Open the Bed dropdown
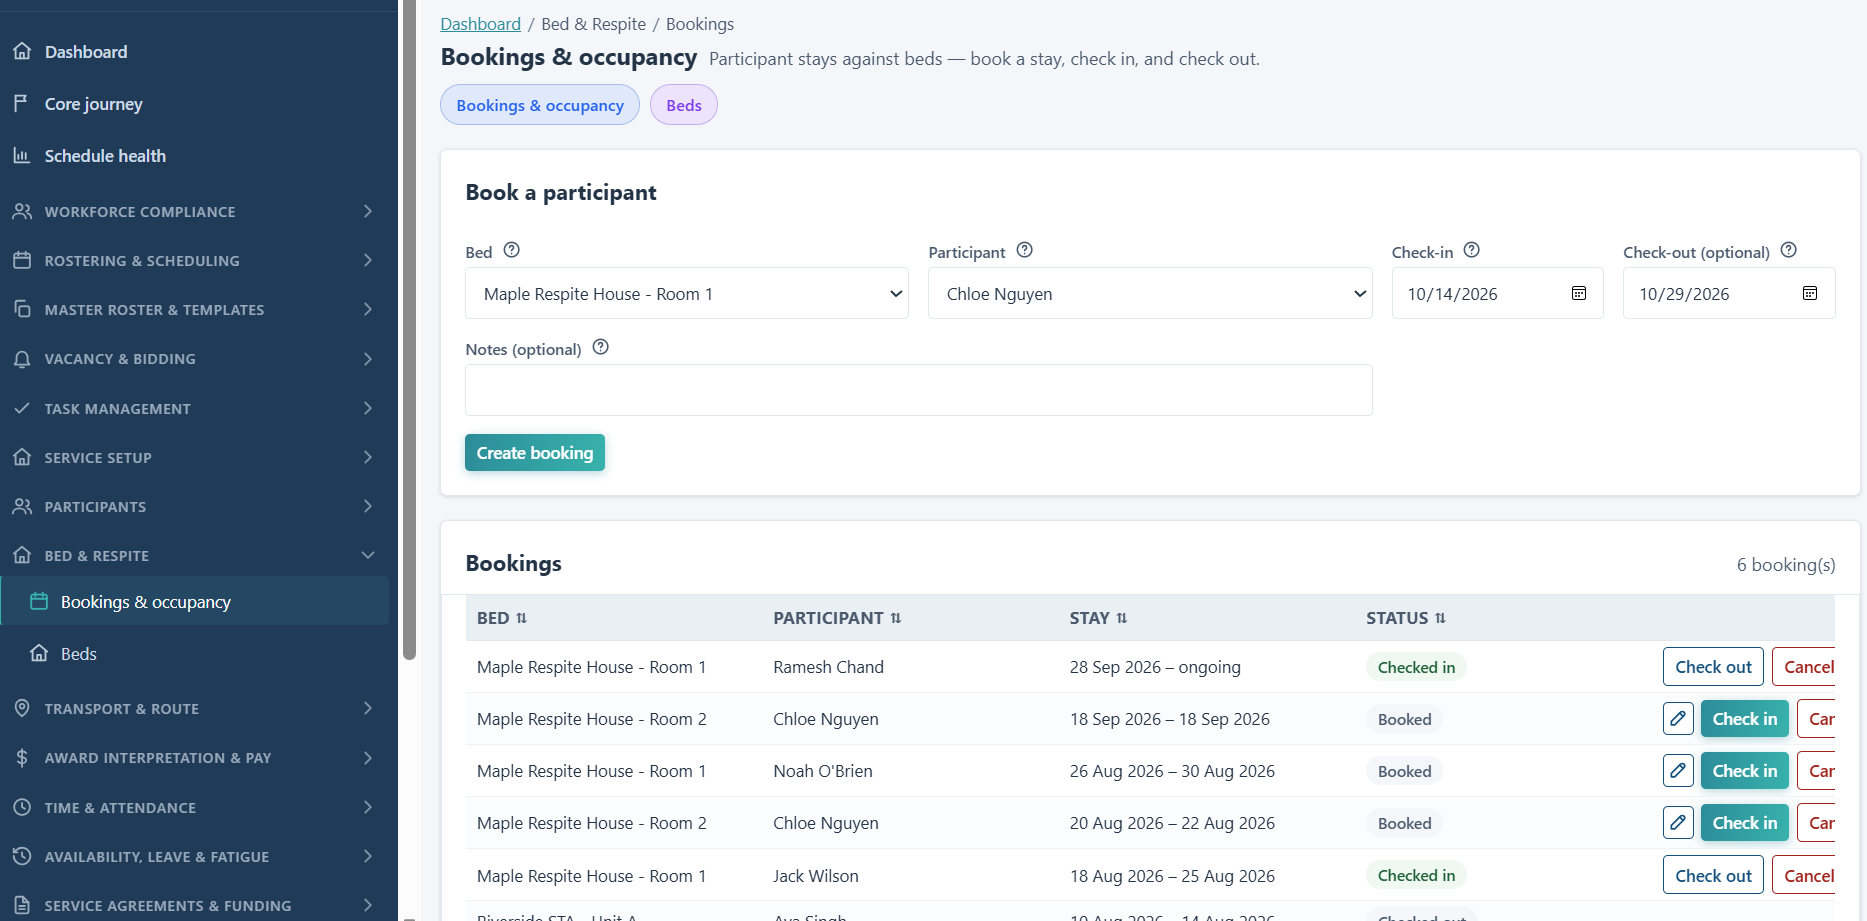The image size is (1867, 921). click(687, 293)
